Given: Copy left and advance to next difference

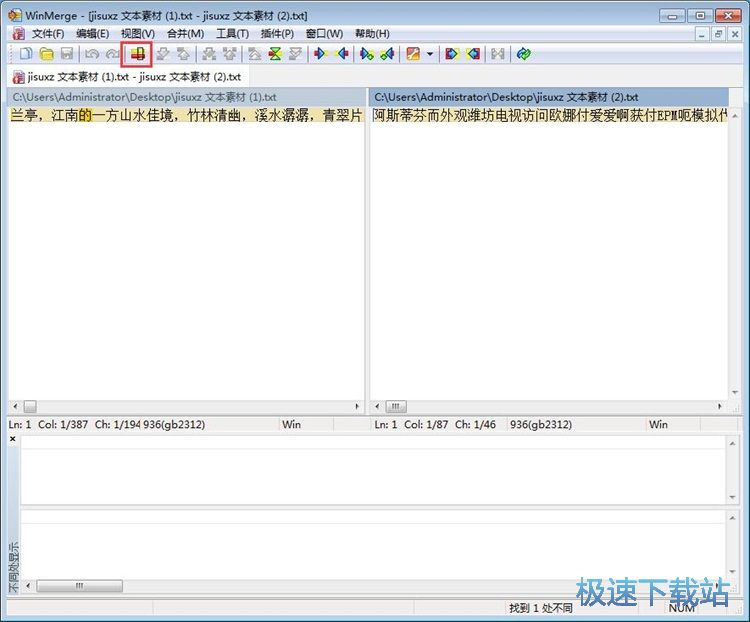Looking at the screenshot, I should click(x=387, y=54).
